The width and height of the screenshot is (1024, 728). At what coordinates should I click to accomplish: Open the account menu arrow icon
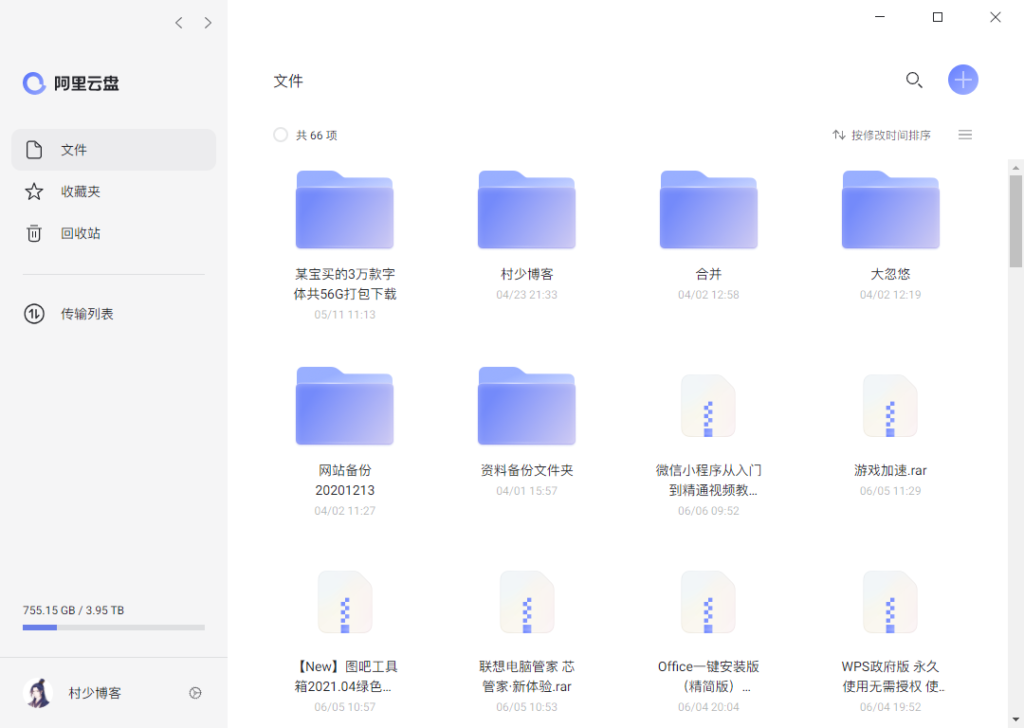point(195,693)
